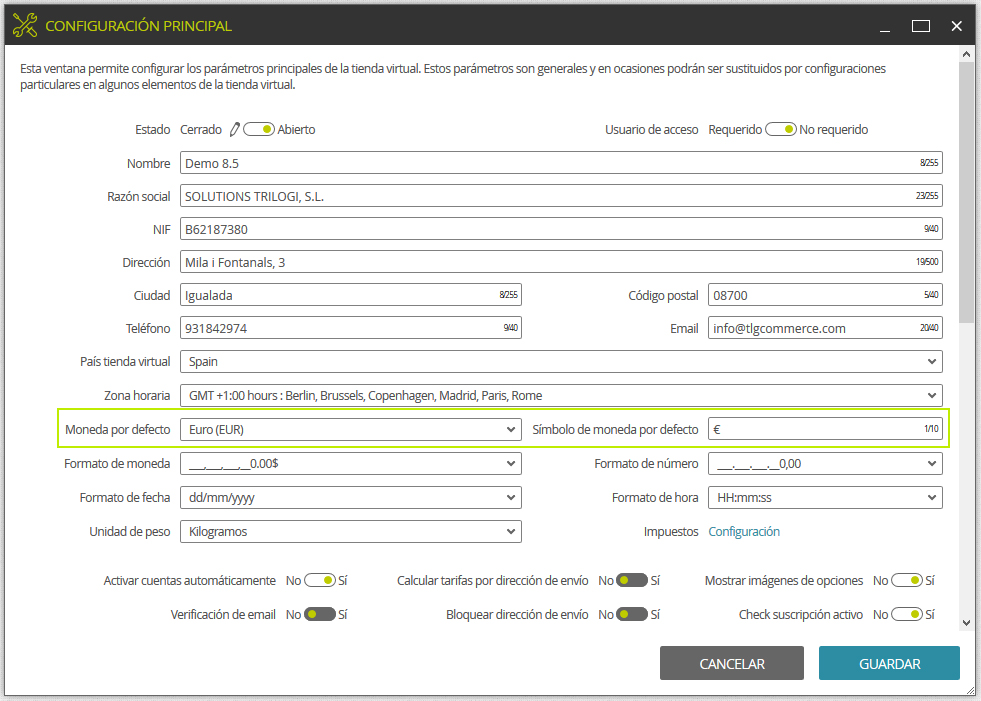
Task: Open the Moneda por defecto dropdown
Action: coord(351,429)
